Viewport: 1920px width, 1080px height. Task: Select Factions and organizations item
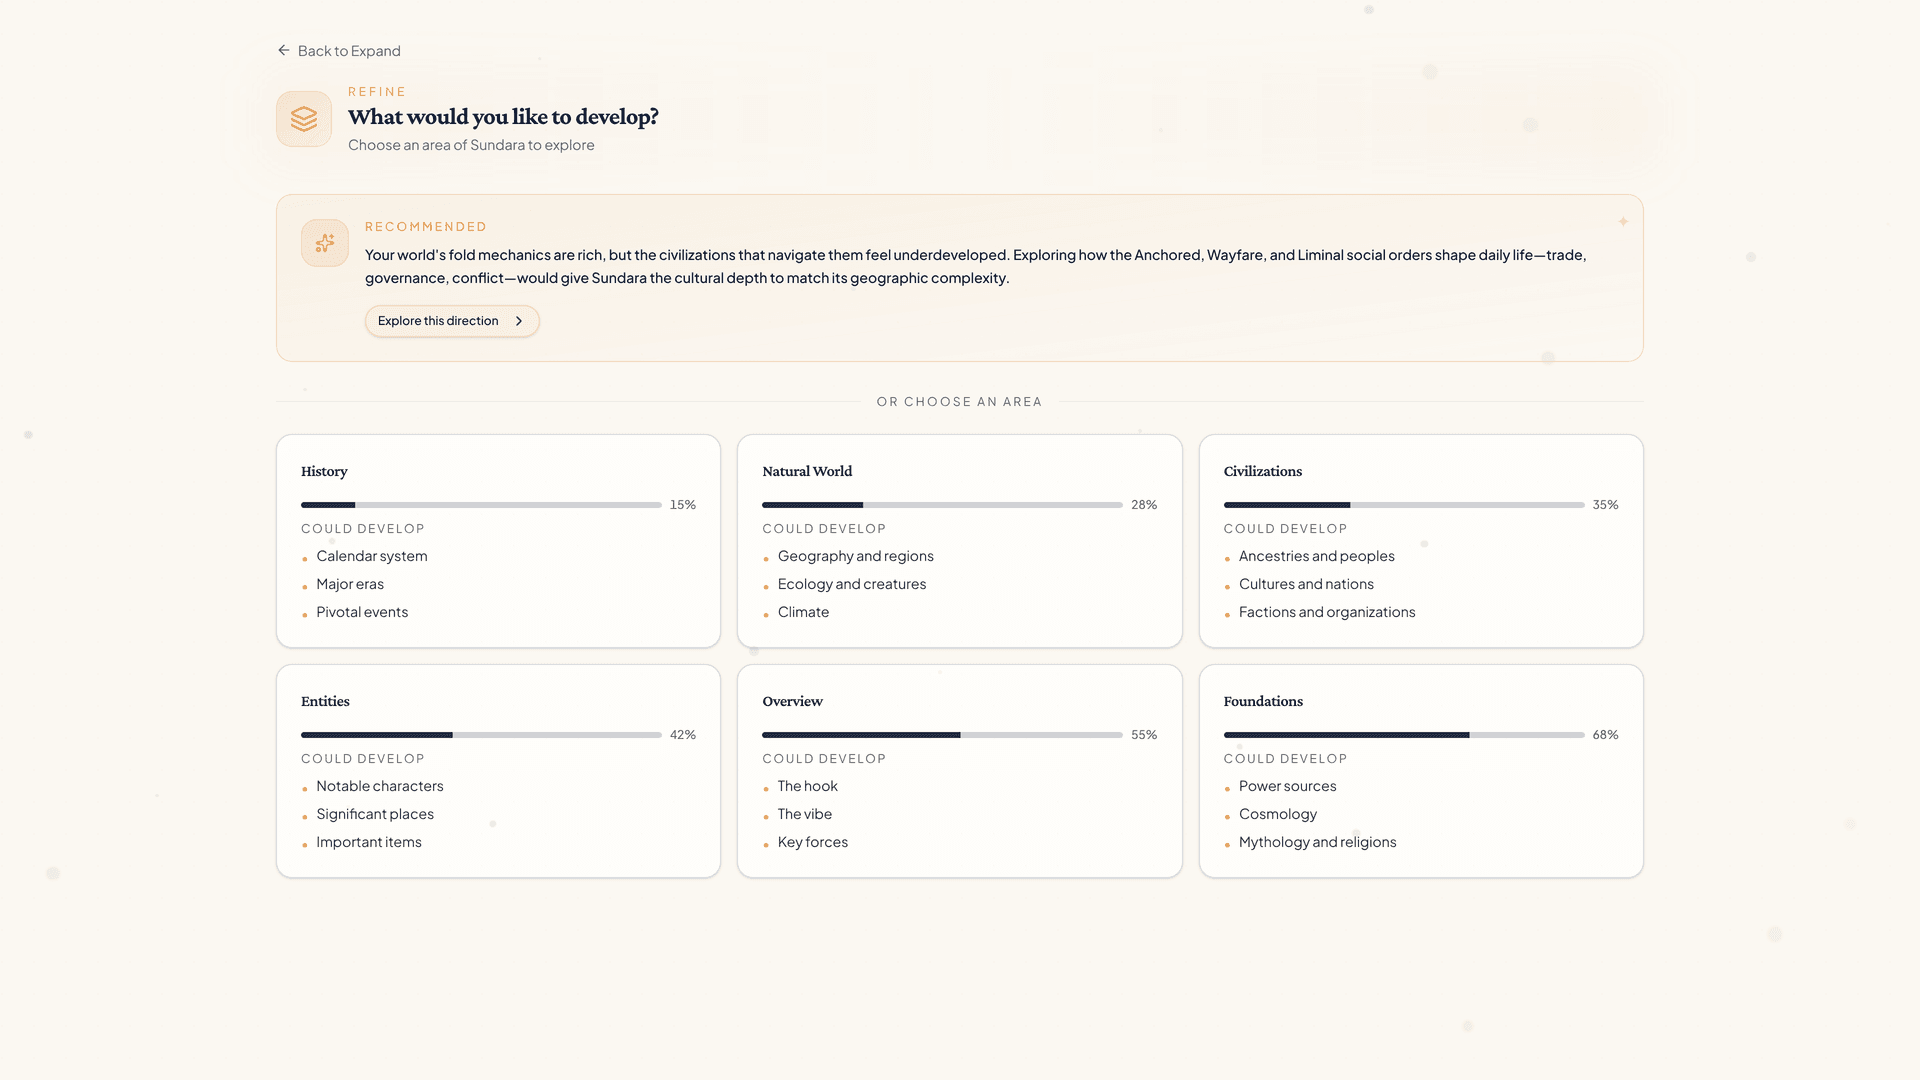coord(1326,612)
